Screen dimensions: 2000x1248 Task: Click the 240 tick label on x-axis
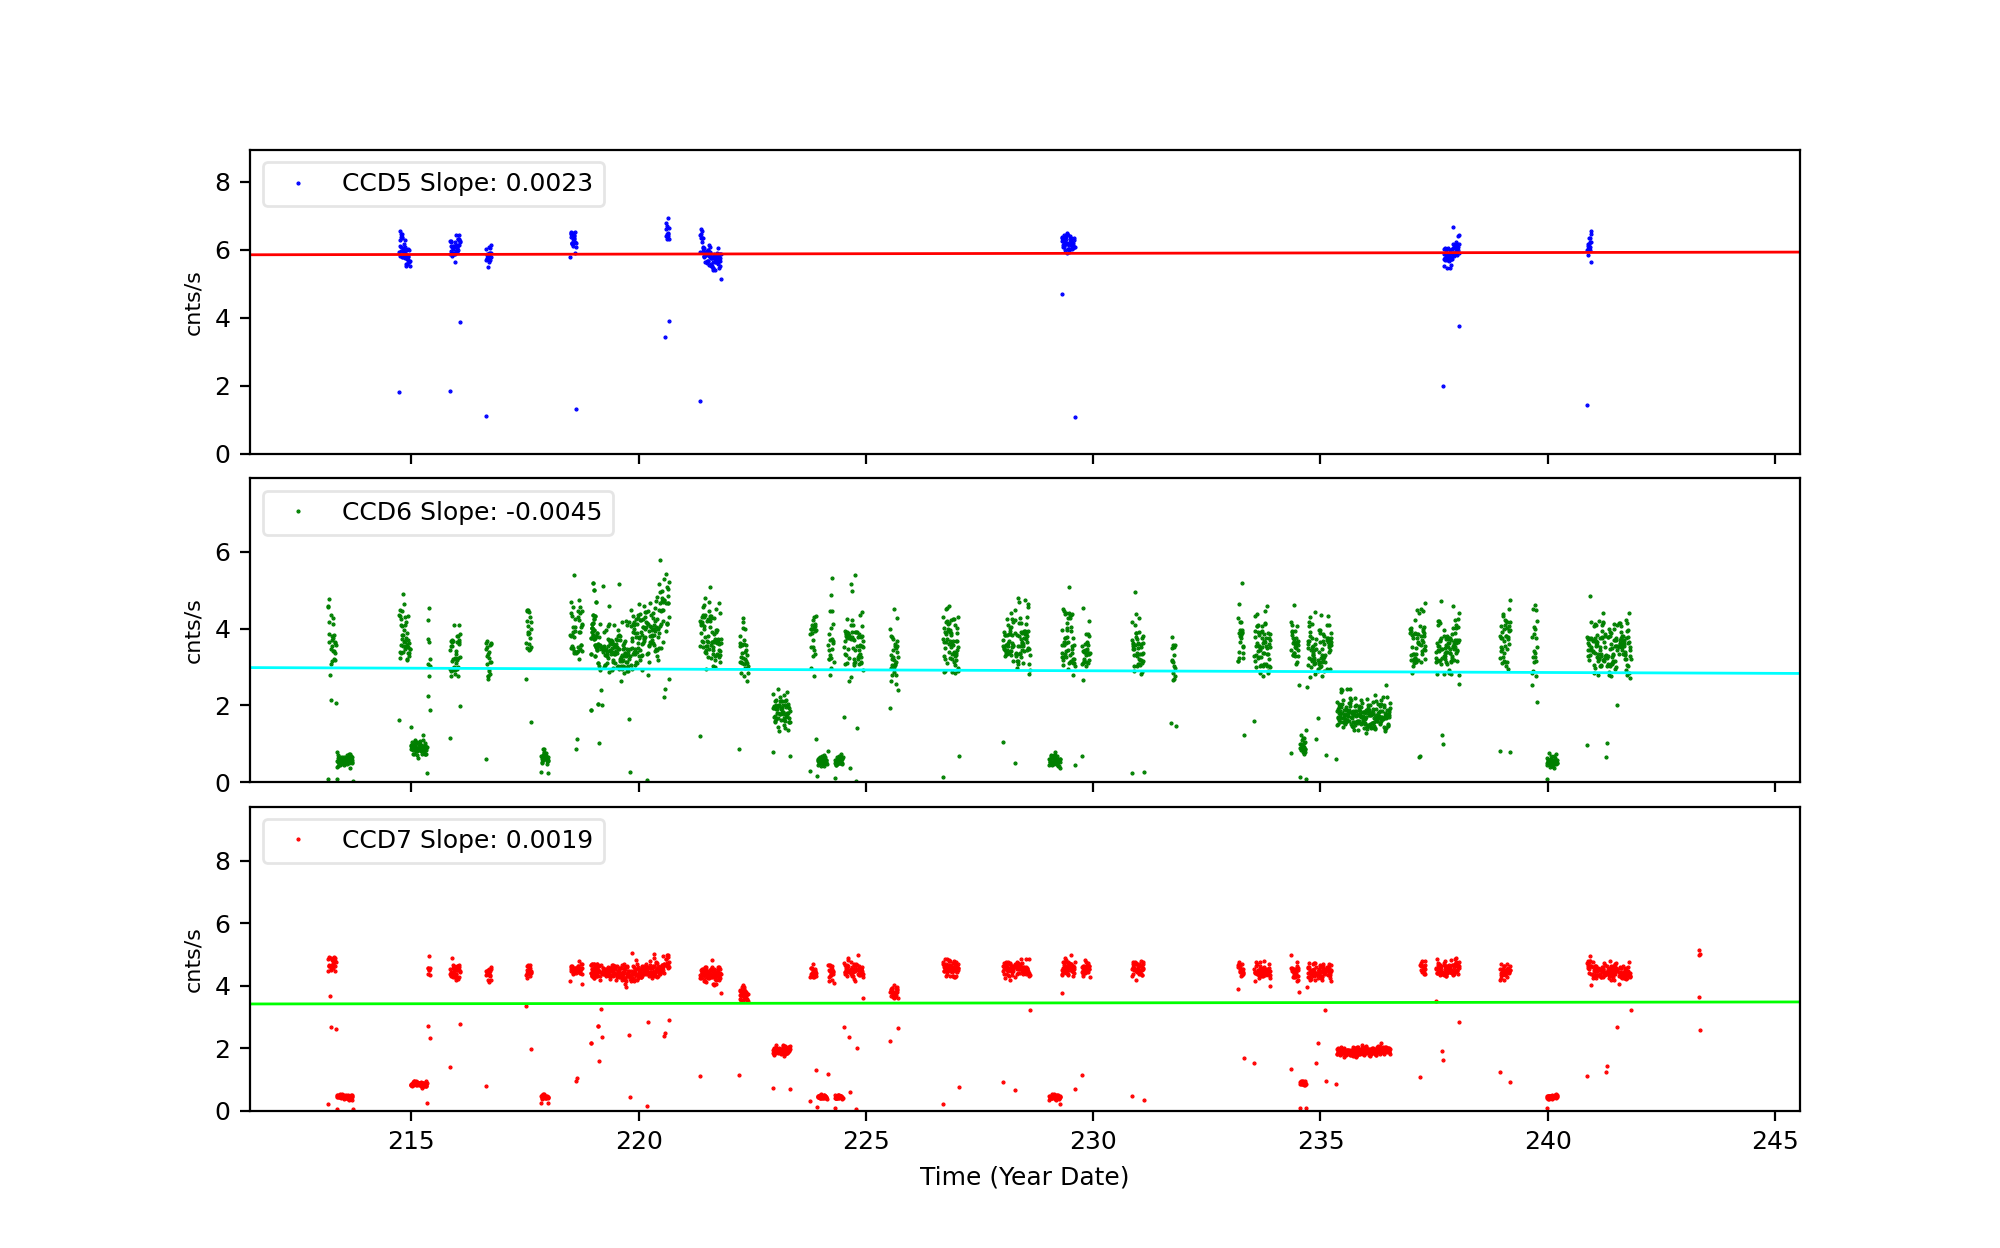[x=1548, y=1141]
